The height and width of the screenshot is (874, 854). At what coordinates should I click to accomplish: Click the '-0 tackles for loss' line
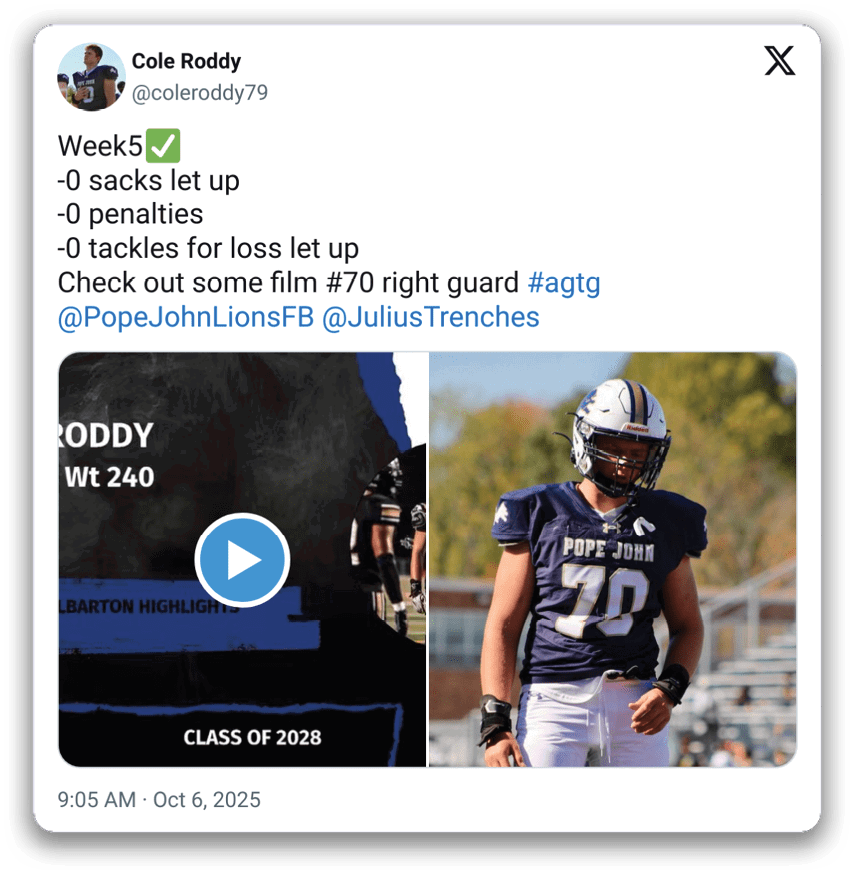(208, 248)
